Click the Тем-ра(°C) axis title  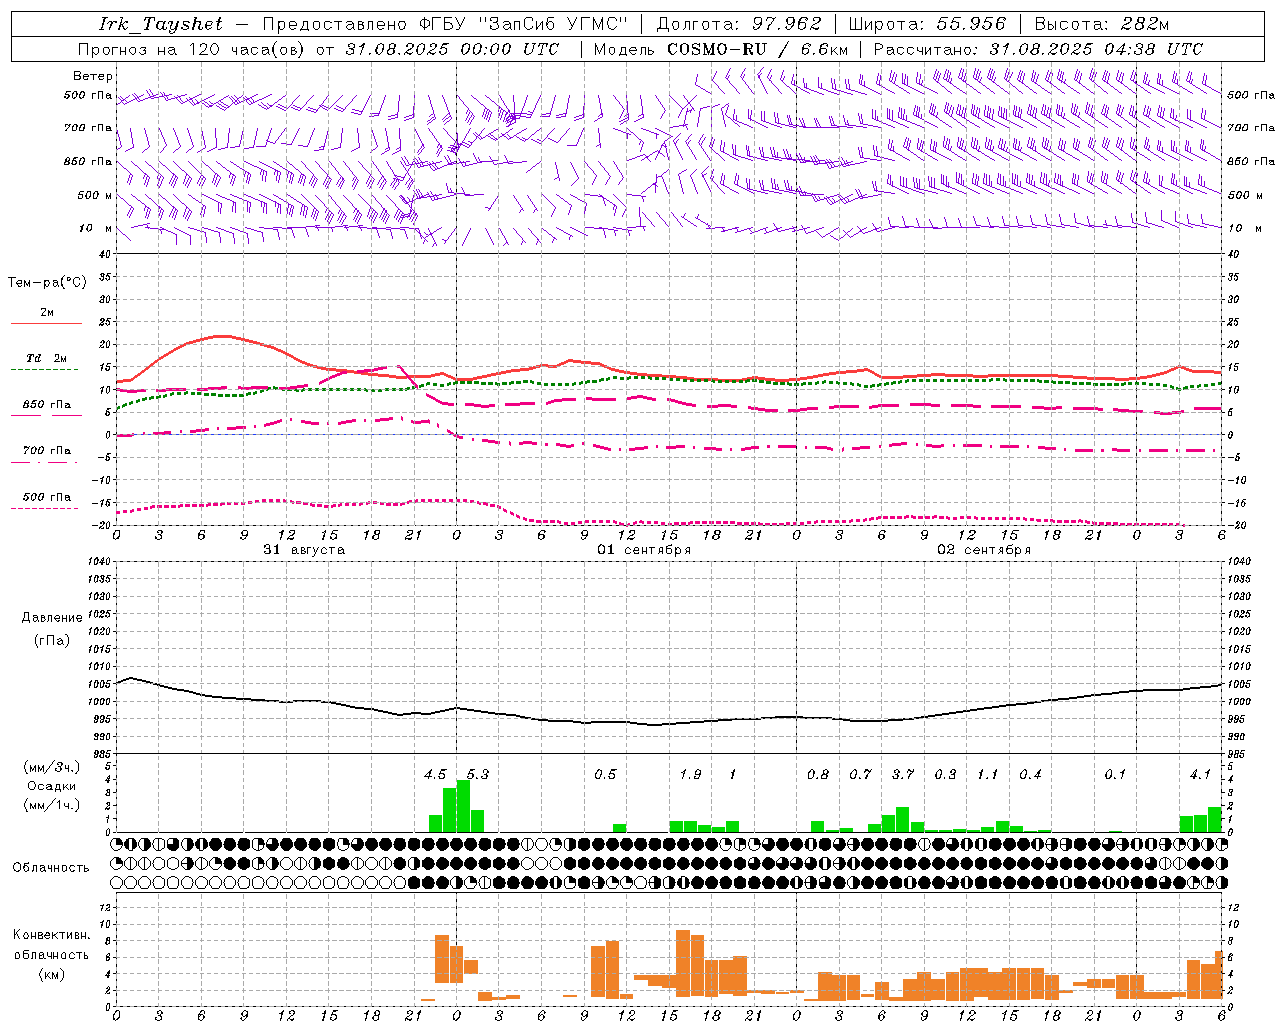[x=47, y=283]
